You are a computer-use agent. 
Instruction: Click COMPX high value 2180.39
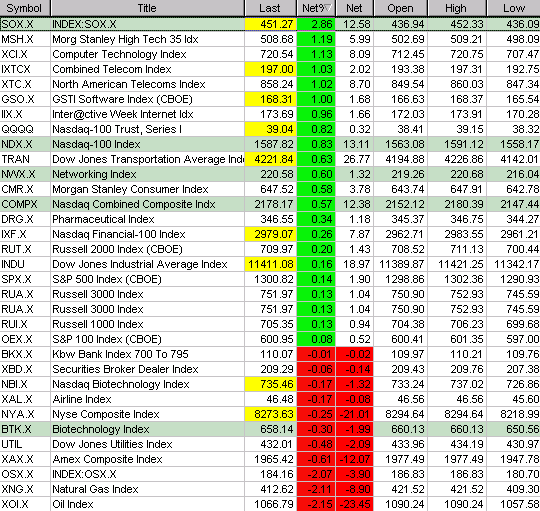coord(457,204)
